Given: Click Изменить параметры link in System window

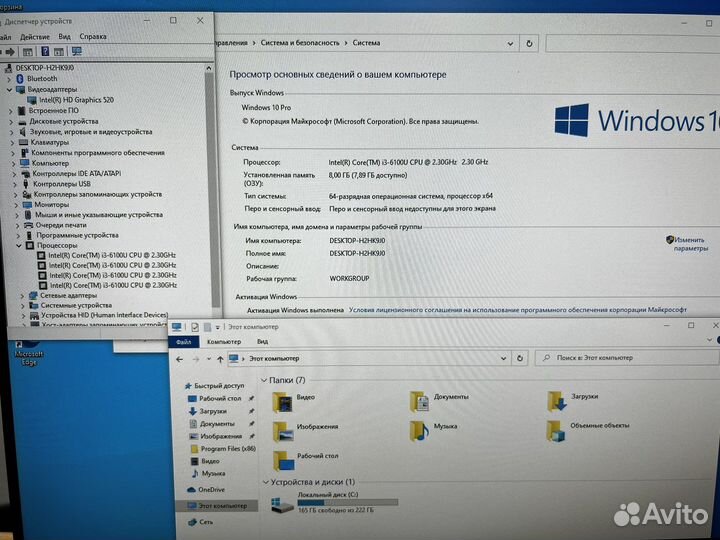Looking at the screenshot, I should [690, 244].
